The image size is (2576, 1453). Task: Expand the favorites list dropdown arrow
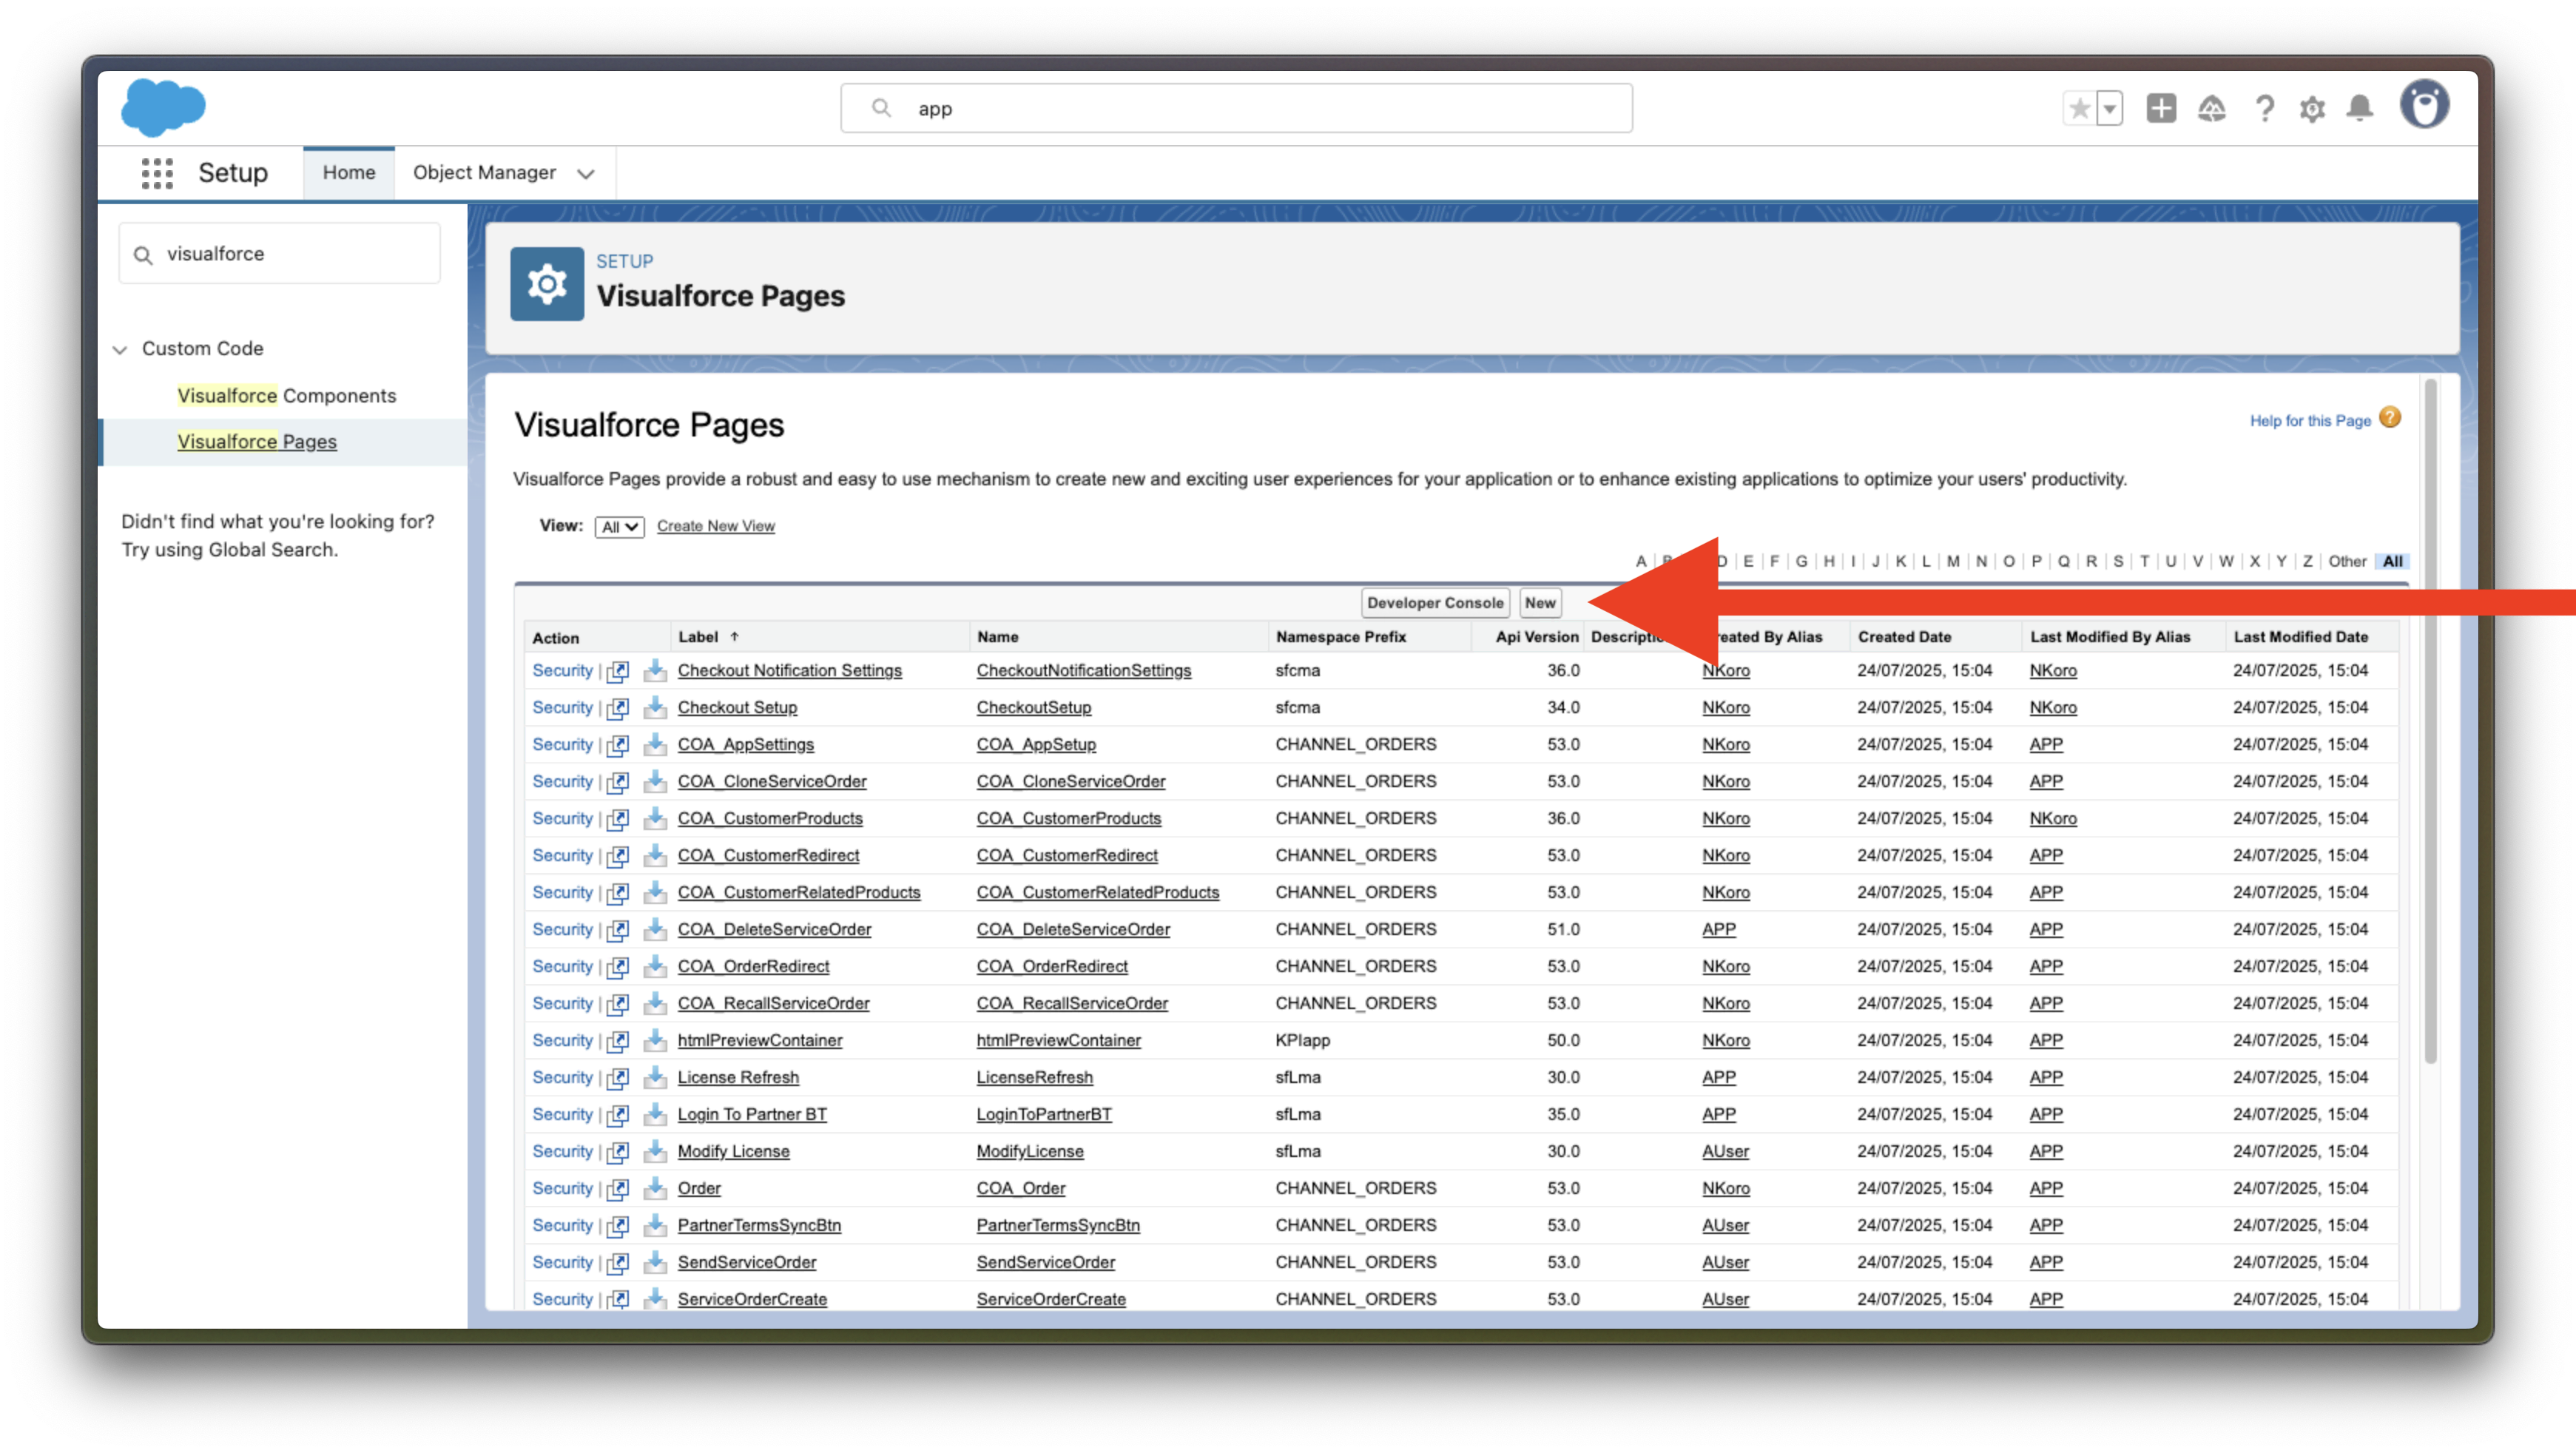pyautogui.click(x=2109, y=108)
